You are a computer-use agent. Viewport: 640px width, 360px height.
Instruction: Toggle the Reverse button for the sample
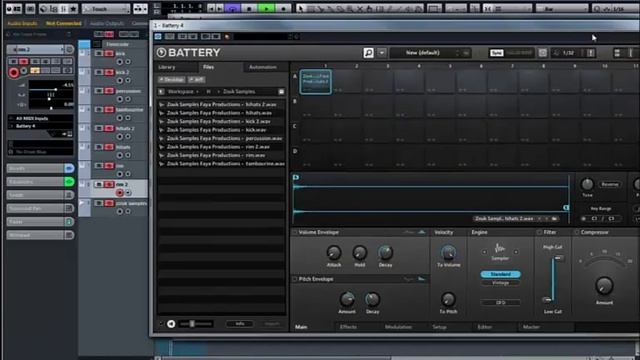[x=609, y=184]
